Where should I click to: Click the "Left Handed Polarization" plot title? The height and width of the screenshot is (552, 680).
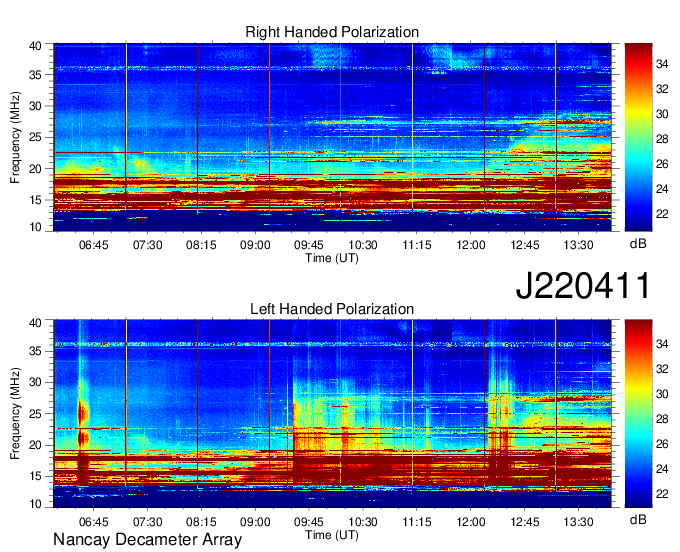point(332,309)
